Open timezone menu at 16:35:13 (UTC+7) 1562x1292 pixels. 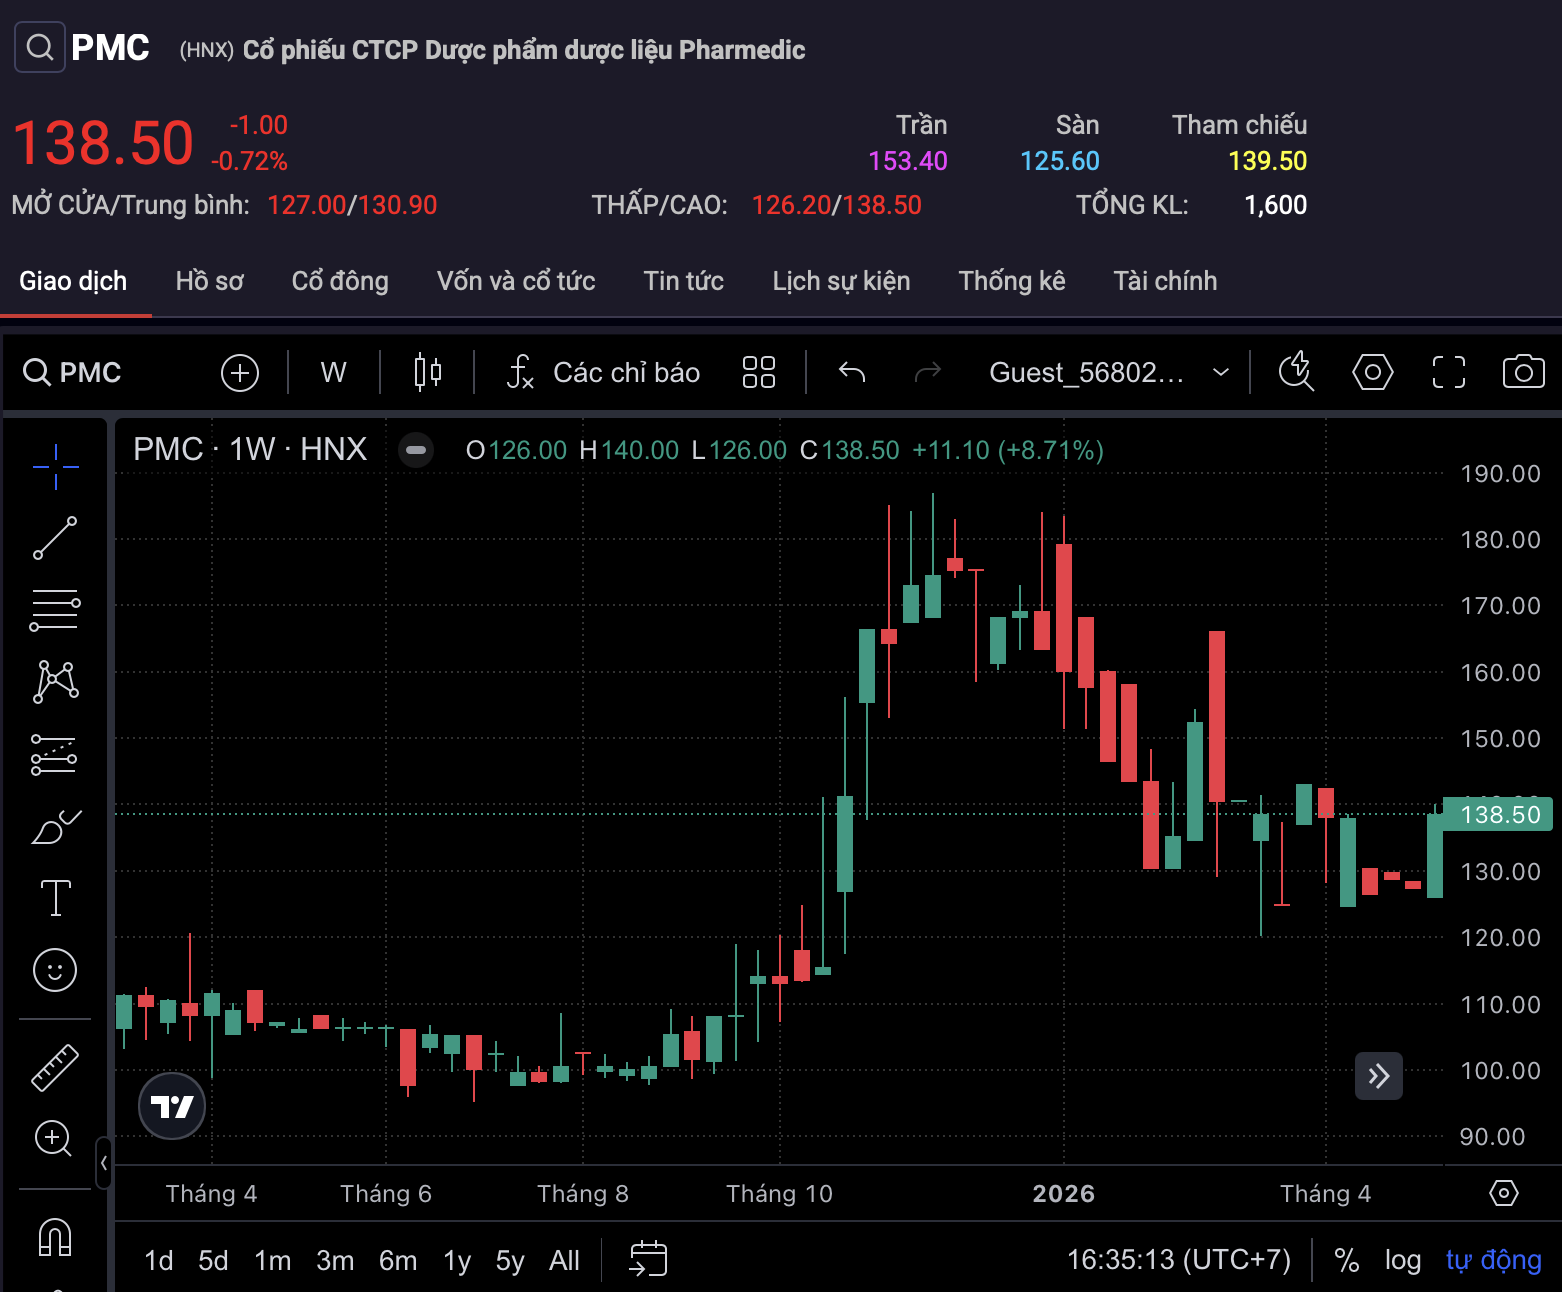1179,1259
